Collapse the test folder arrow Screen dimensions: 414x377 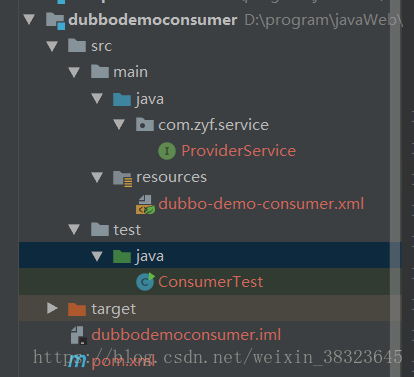coord(74,230)
